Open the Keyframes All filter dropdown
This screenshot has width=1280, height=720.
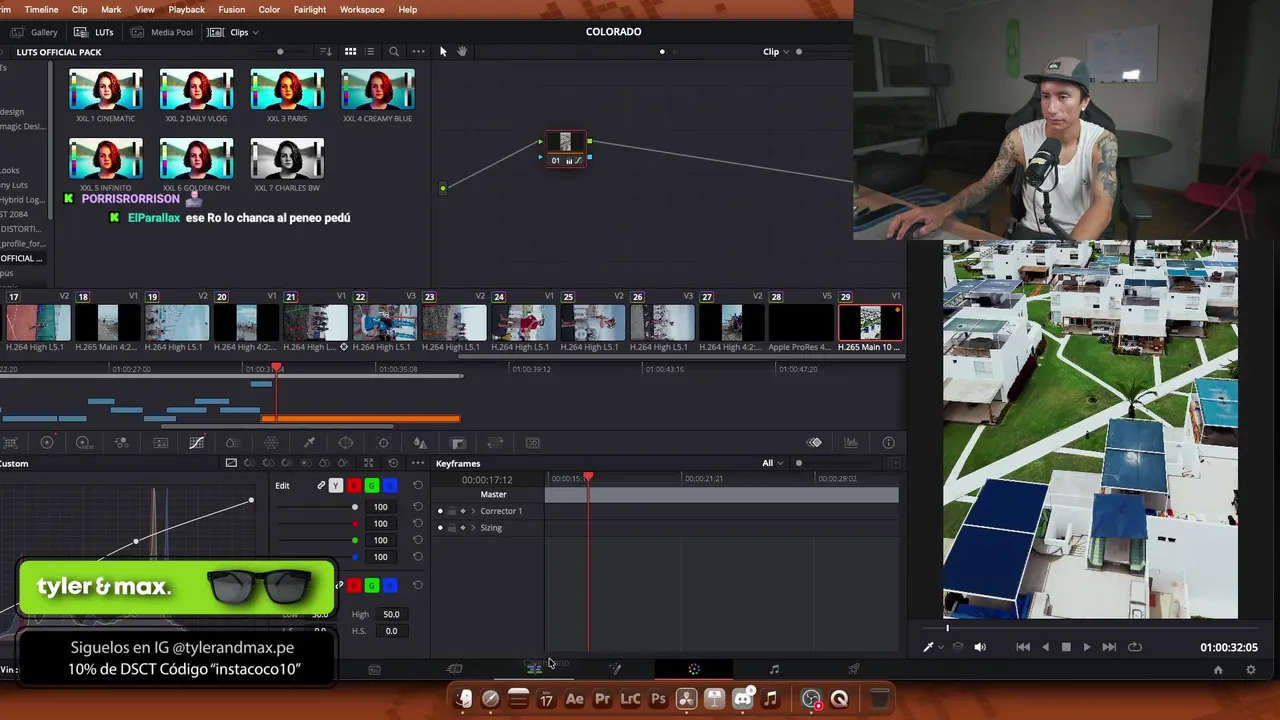point(773,463)
